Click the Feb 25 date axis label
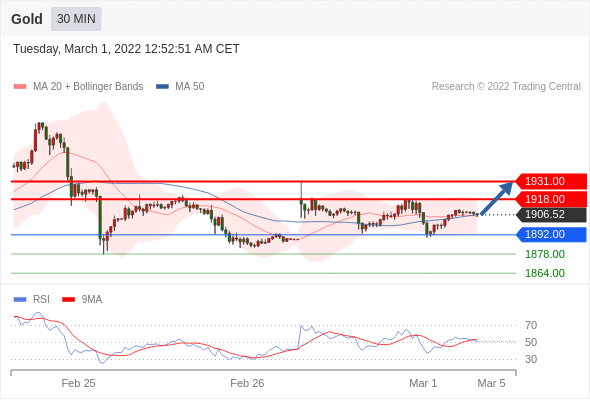This screenshot has width=590, height=400. (78, 383)
